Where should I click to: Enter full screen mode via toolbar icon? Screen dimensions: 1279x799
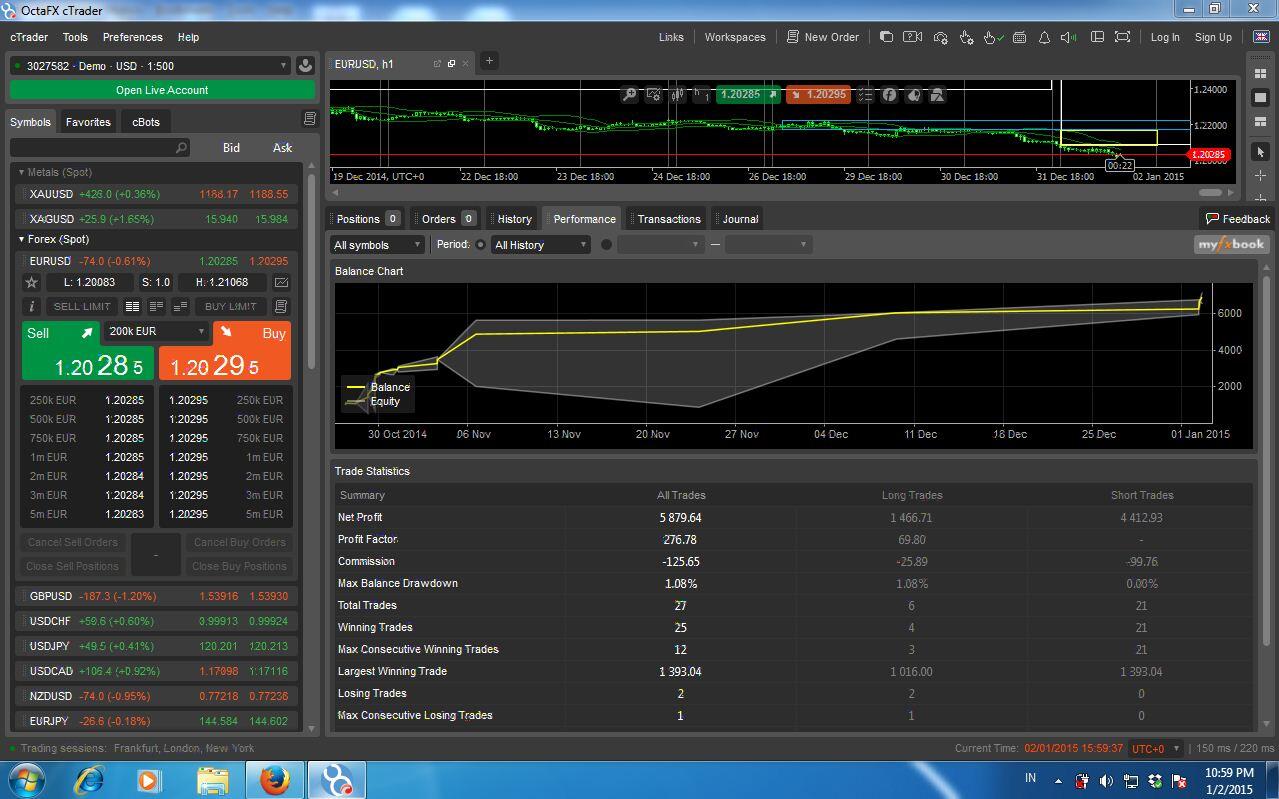[1123, 37]
